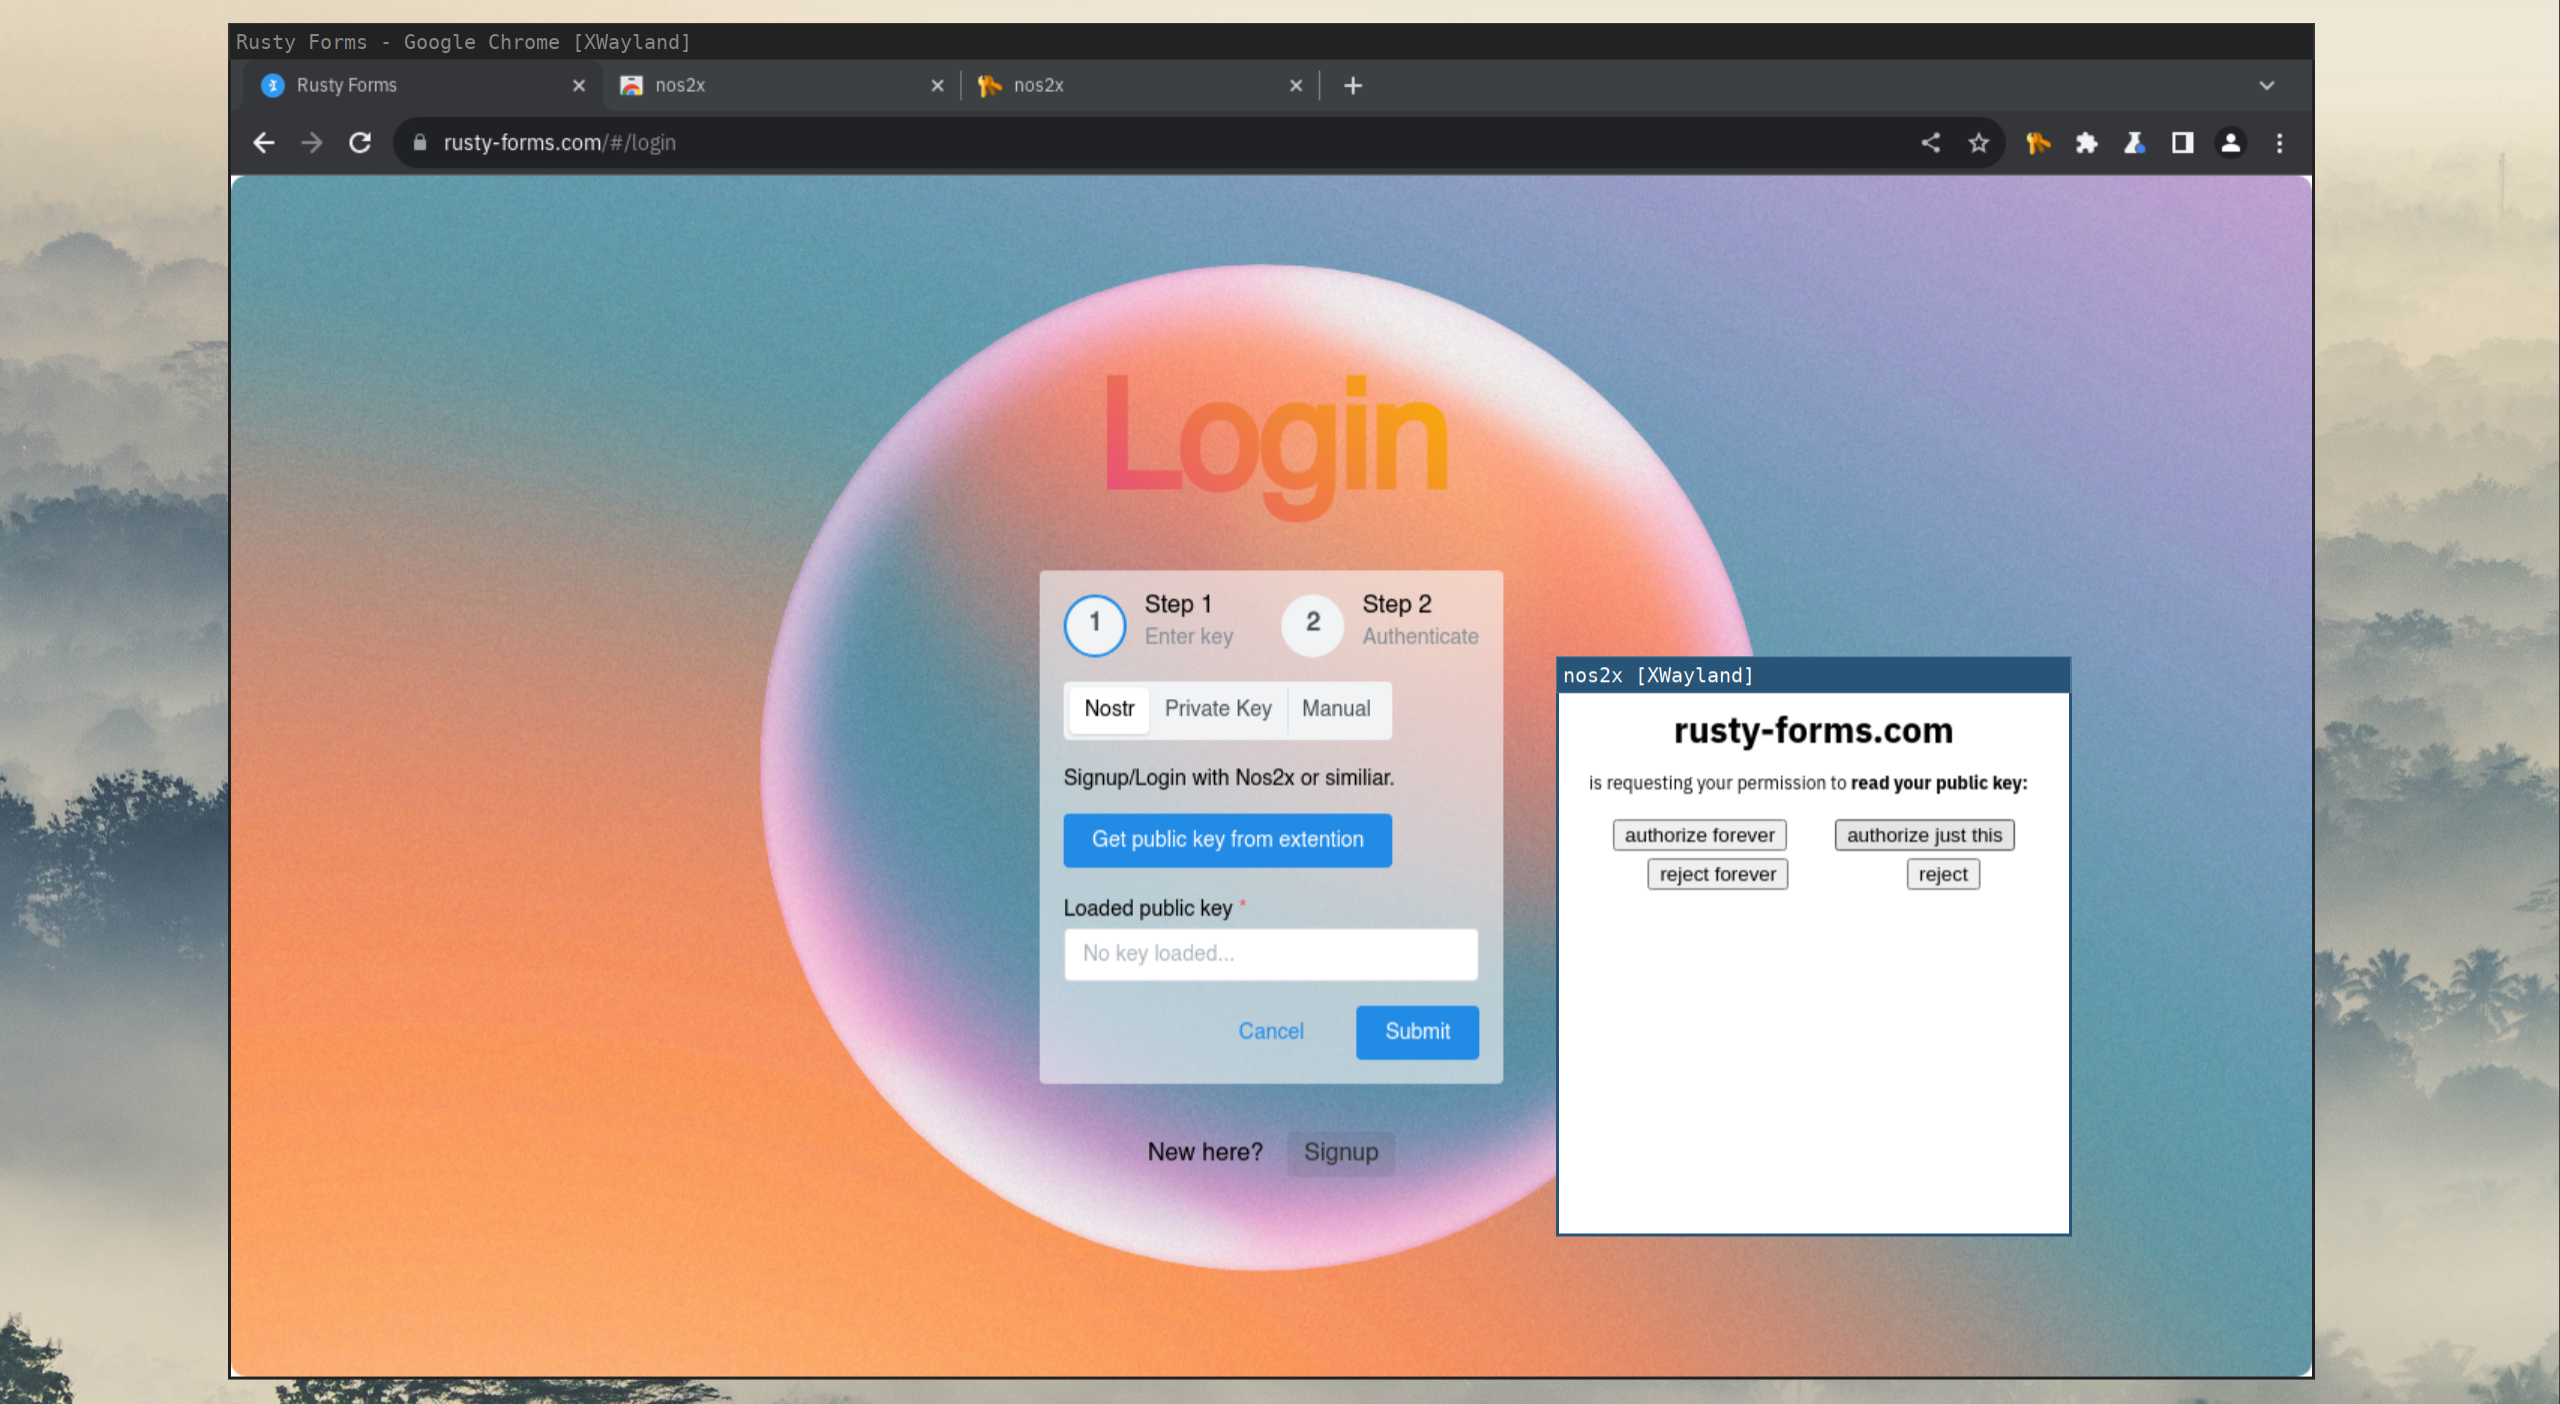Select the Nostr login method tab

point(1109,709)
